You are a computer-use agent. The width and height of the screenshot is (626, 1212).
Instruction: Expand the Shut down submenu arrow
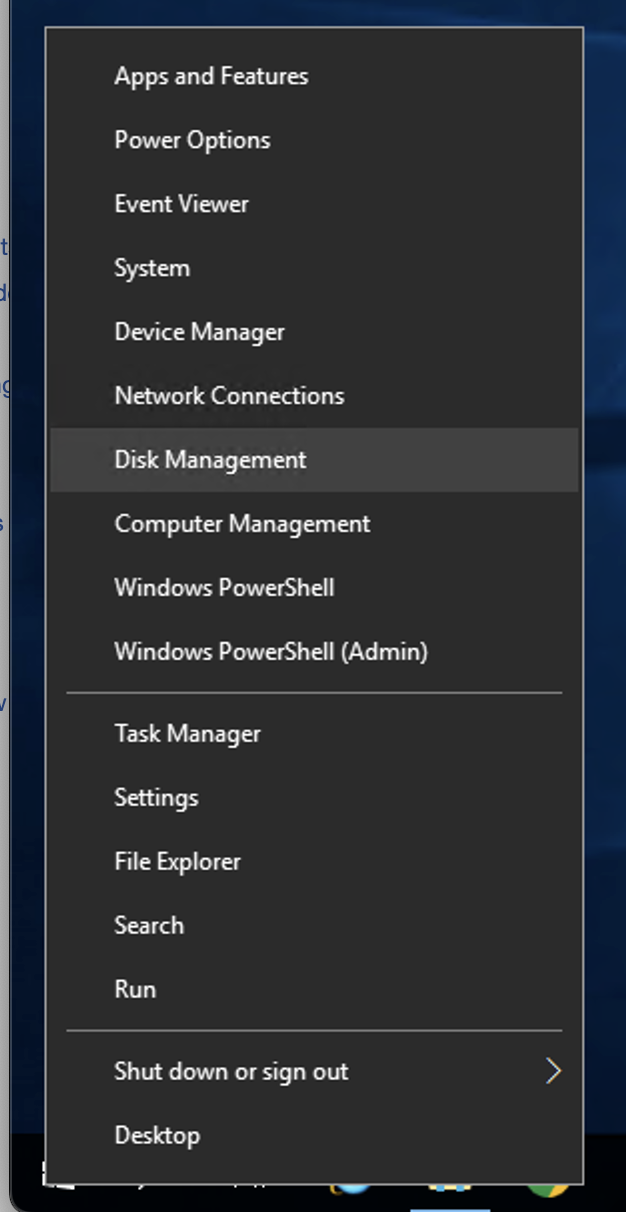coord(553,1072)
